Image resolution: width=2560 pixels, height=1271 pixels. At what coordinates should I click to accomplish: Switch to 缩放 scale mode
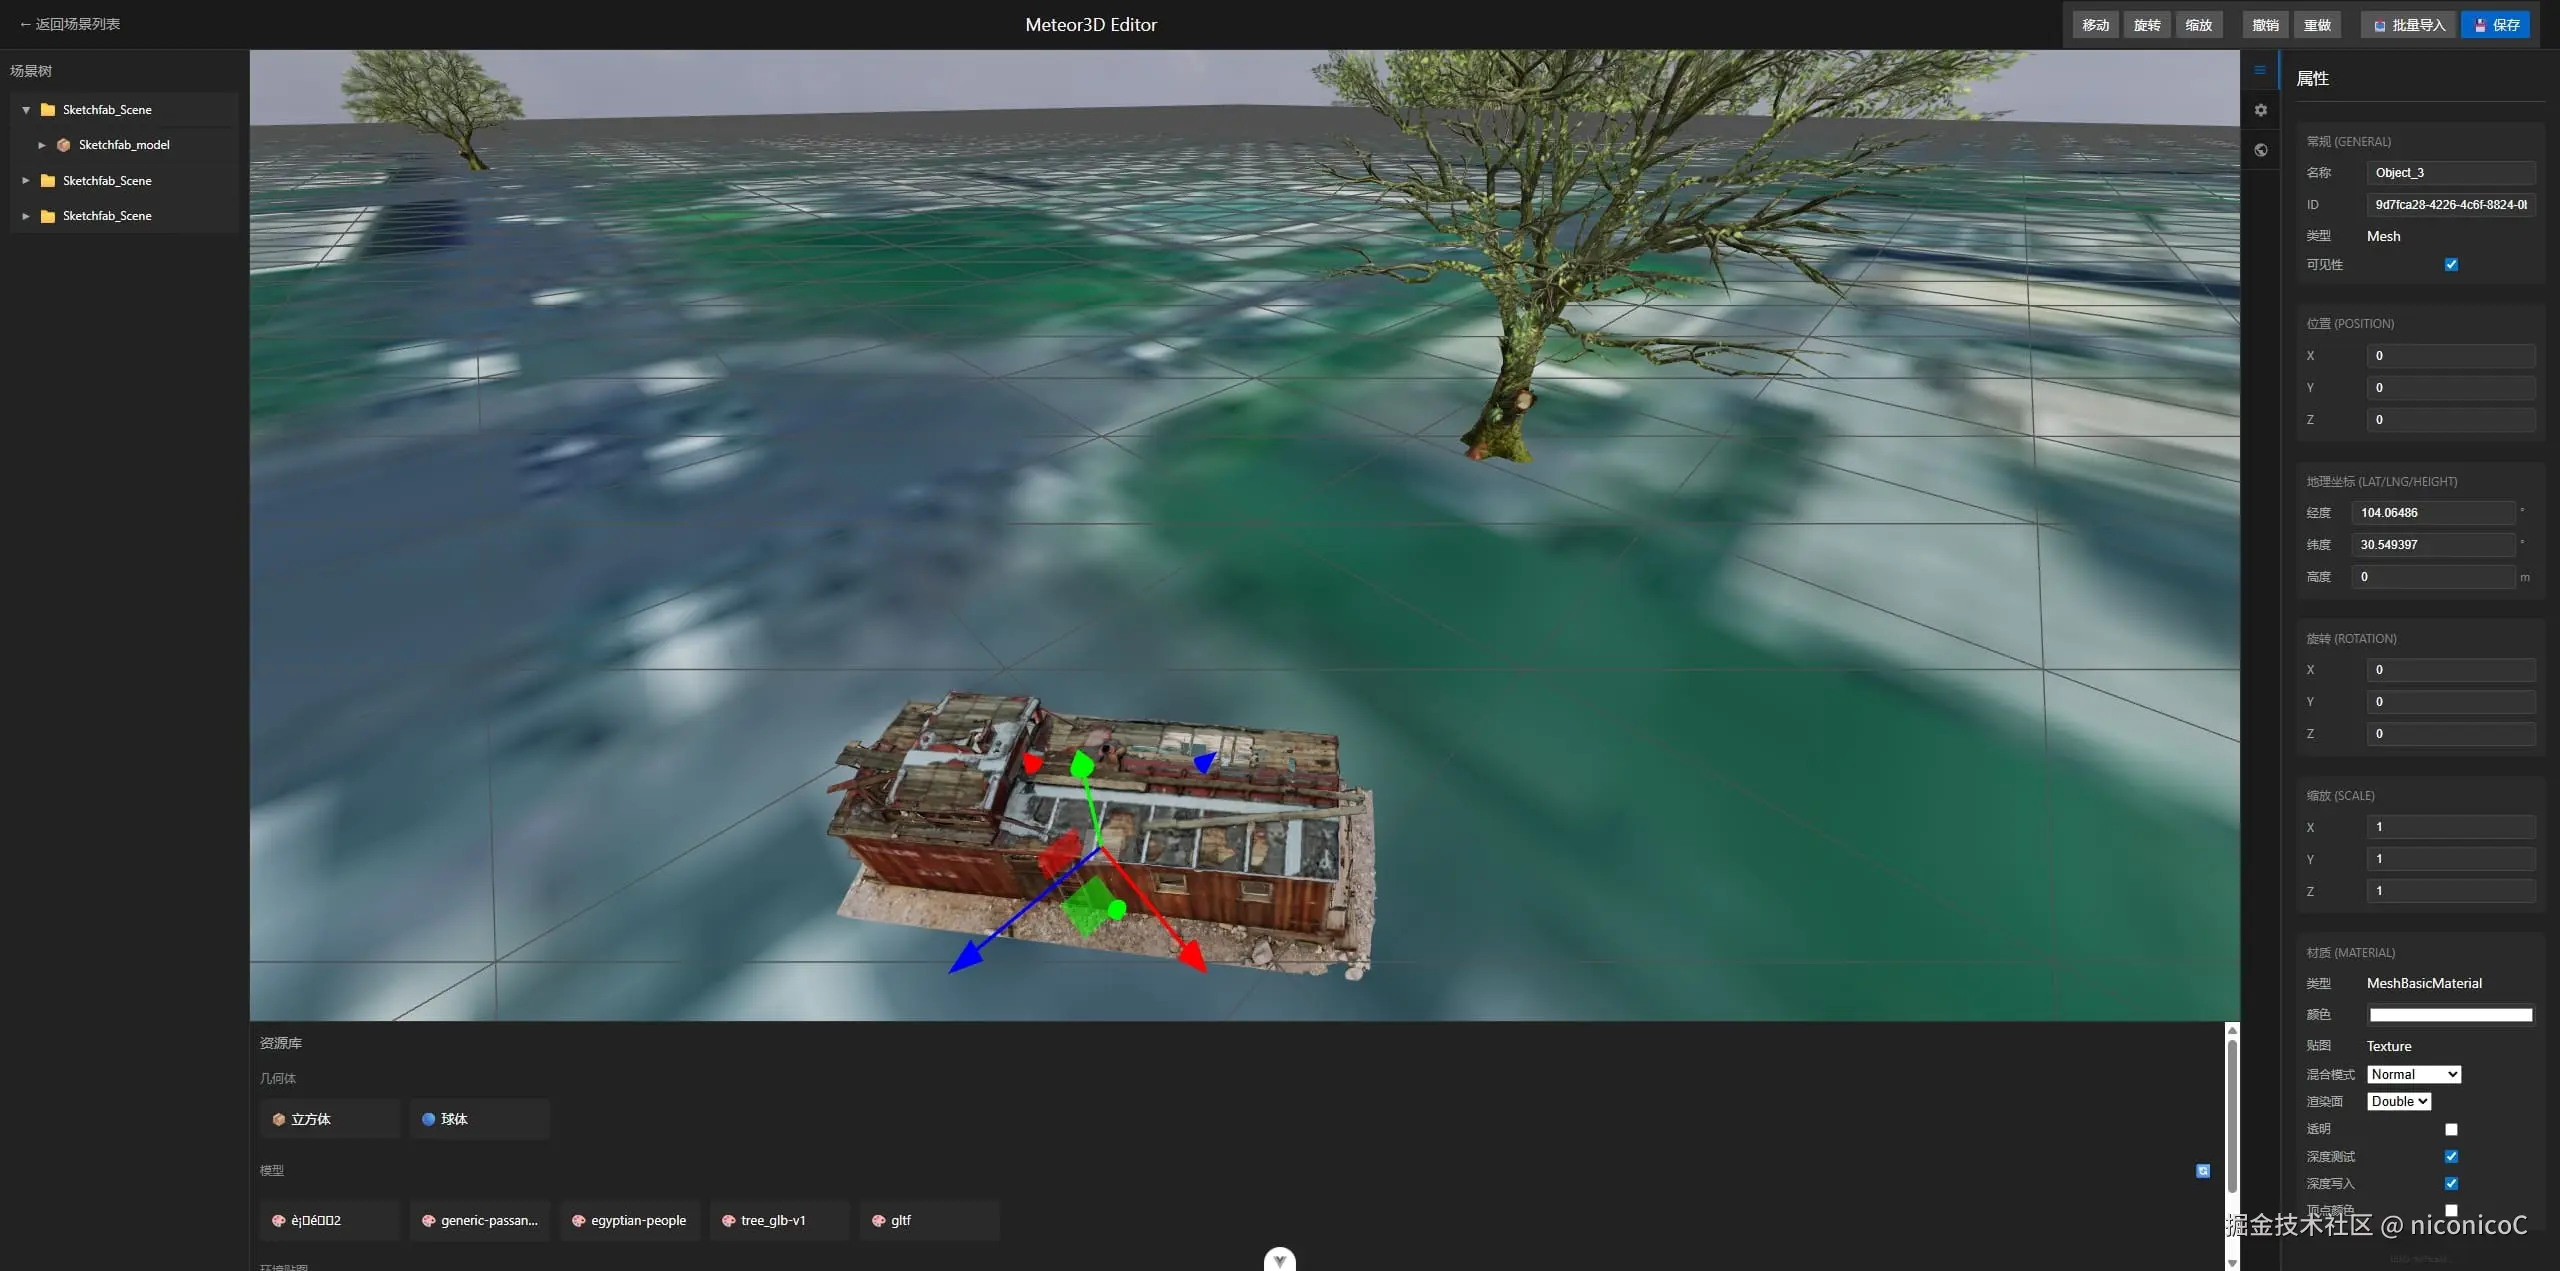point(2198,25)
